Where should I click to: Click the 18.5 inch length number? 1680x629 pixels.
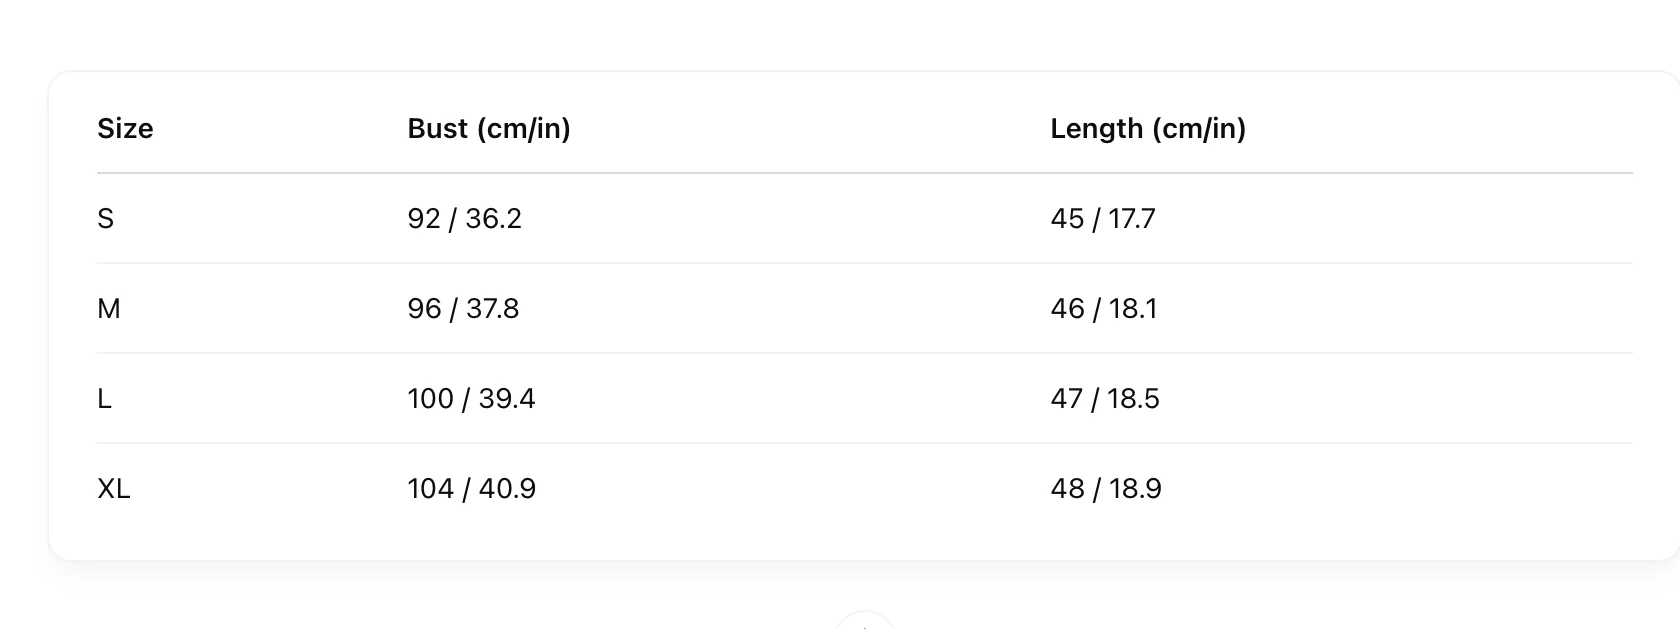click(x=1133, y=399)
